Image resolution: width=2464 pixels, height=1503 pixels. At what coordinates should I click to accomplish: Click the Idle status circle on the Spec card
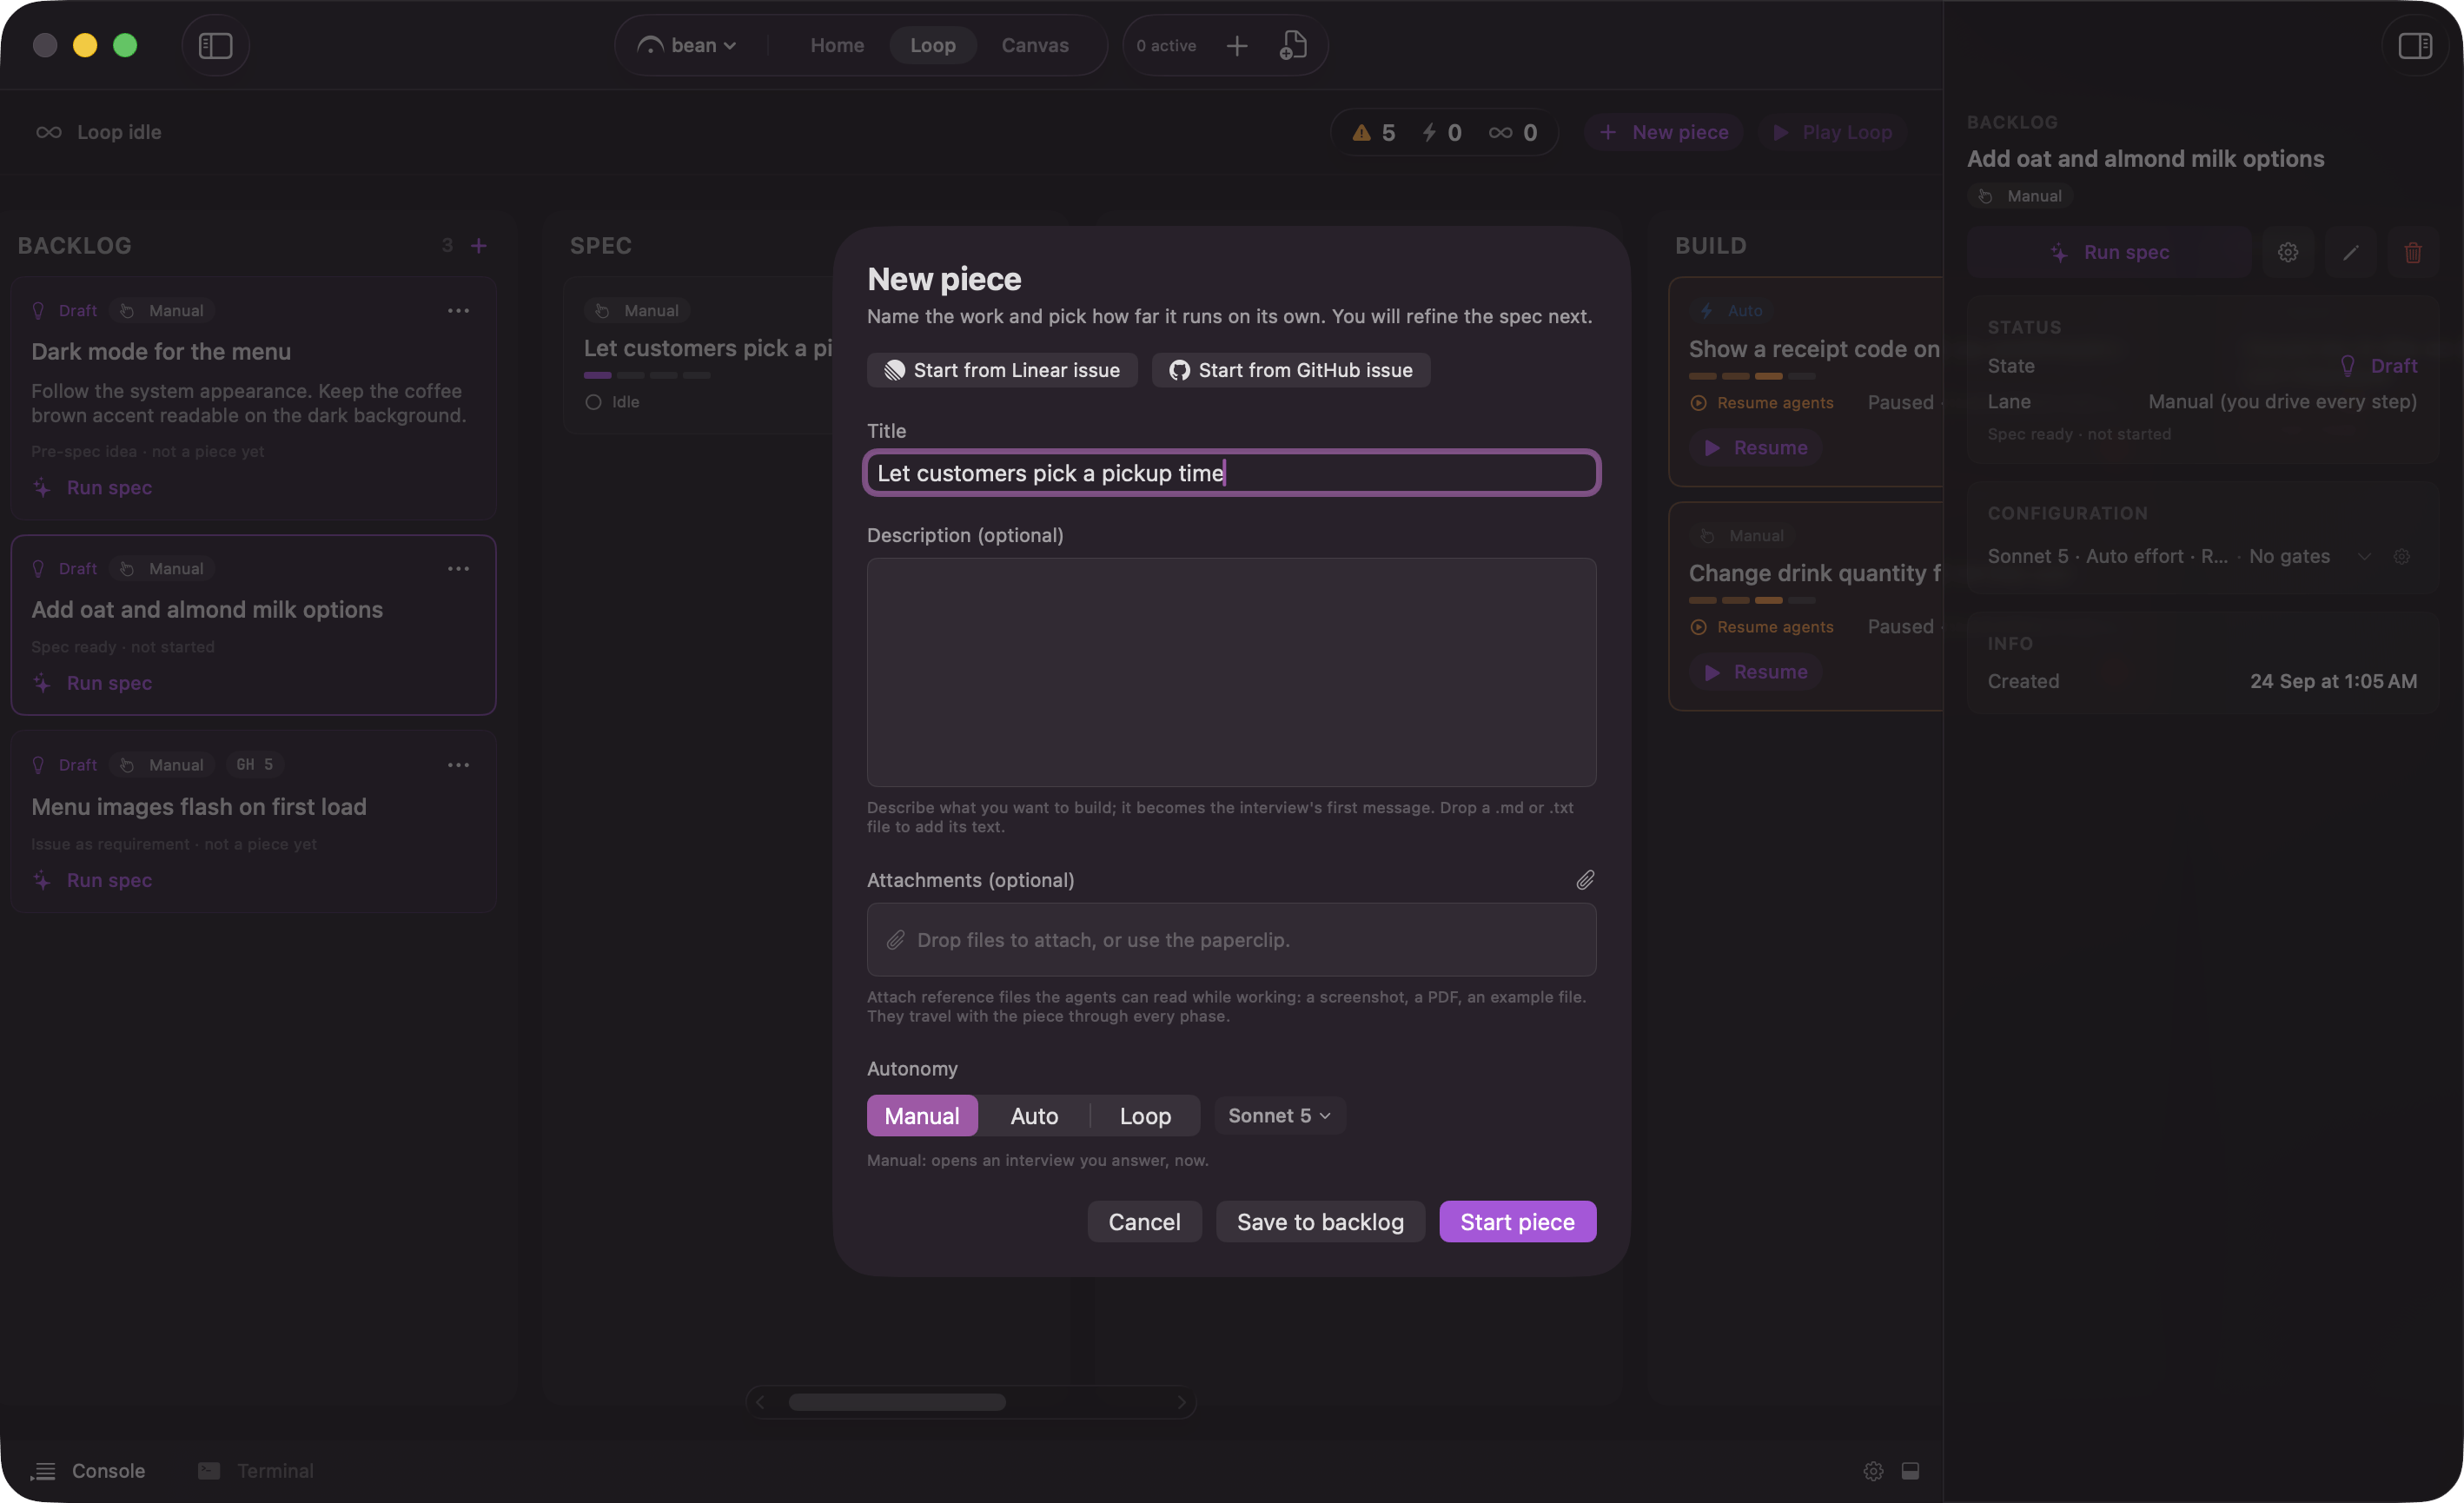(594, 402)
